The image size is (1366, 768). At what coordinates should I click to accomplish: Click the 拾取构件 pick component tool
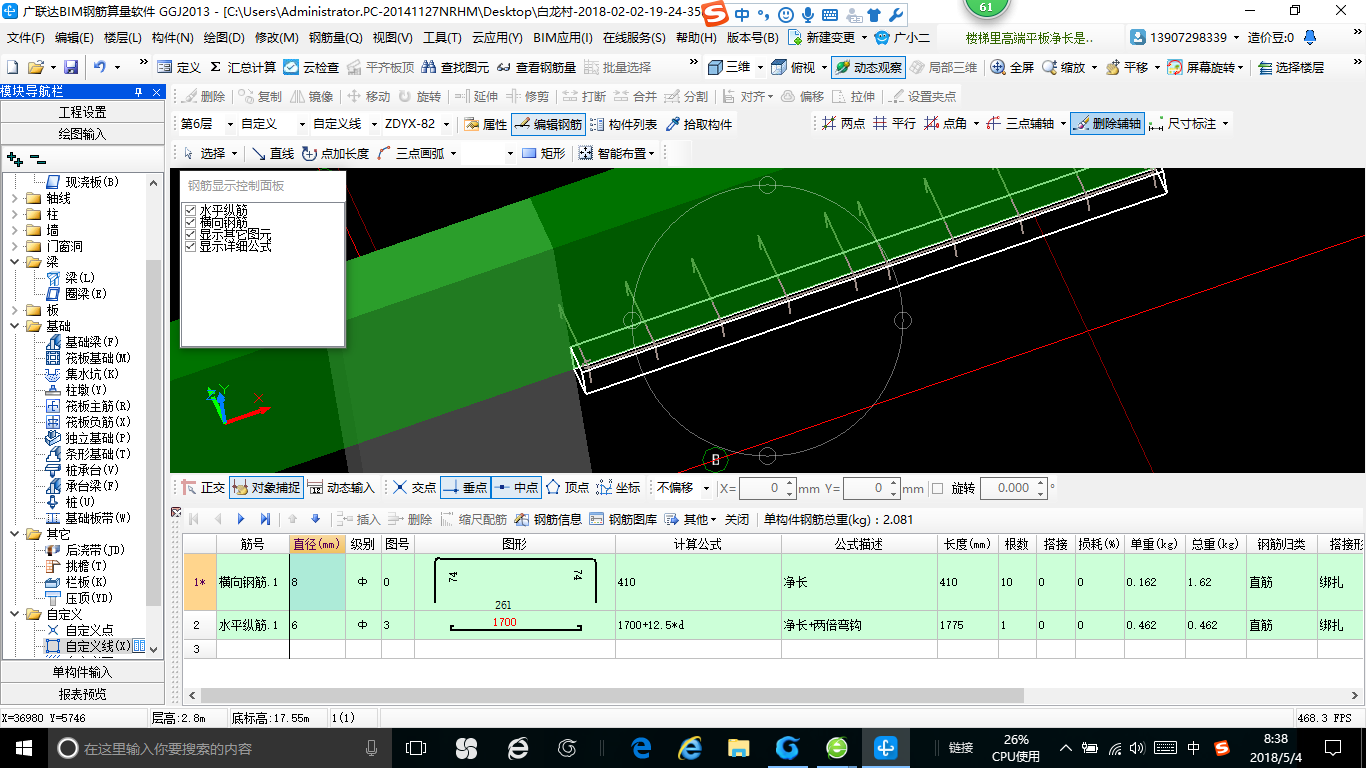pyautogui.click(x=698, y=124)
